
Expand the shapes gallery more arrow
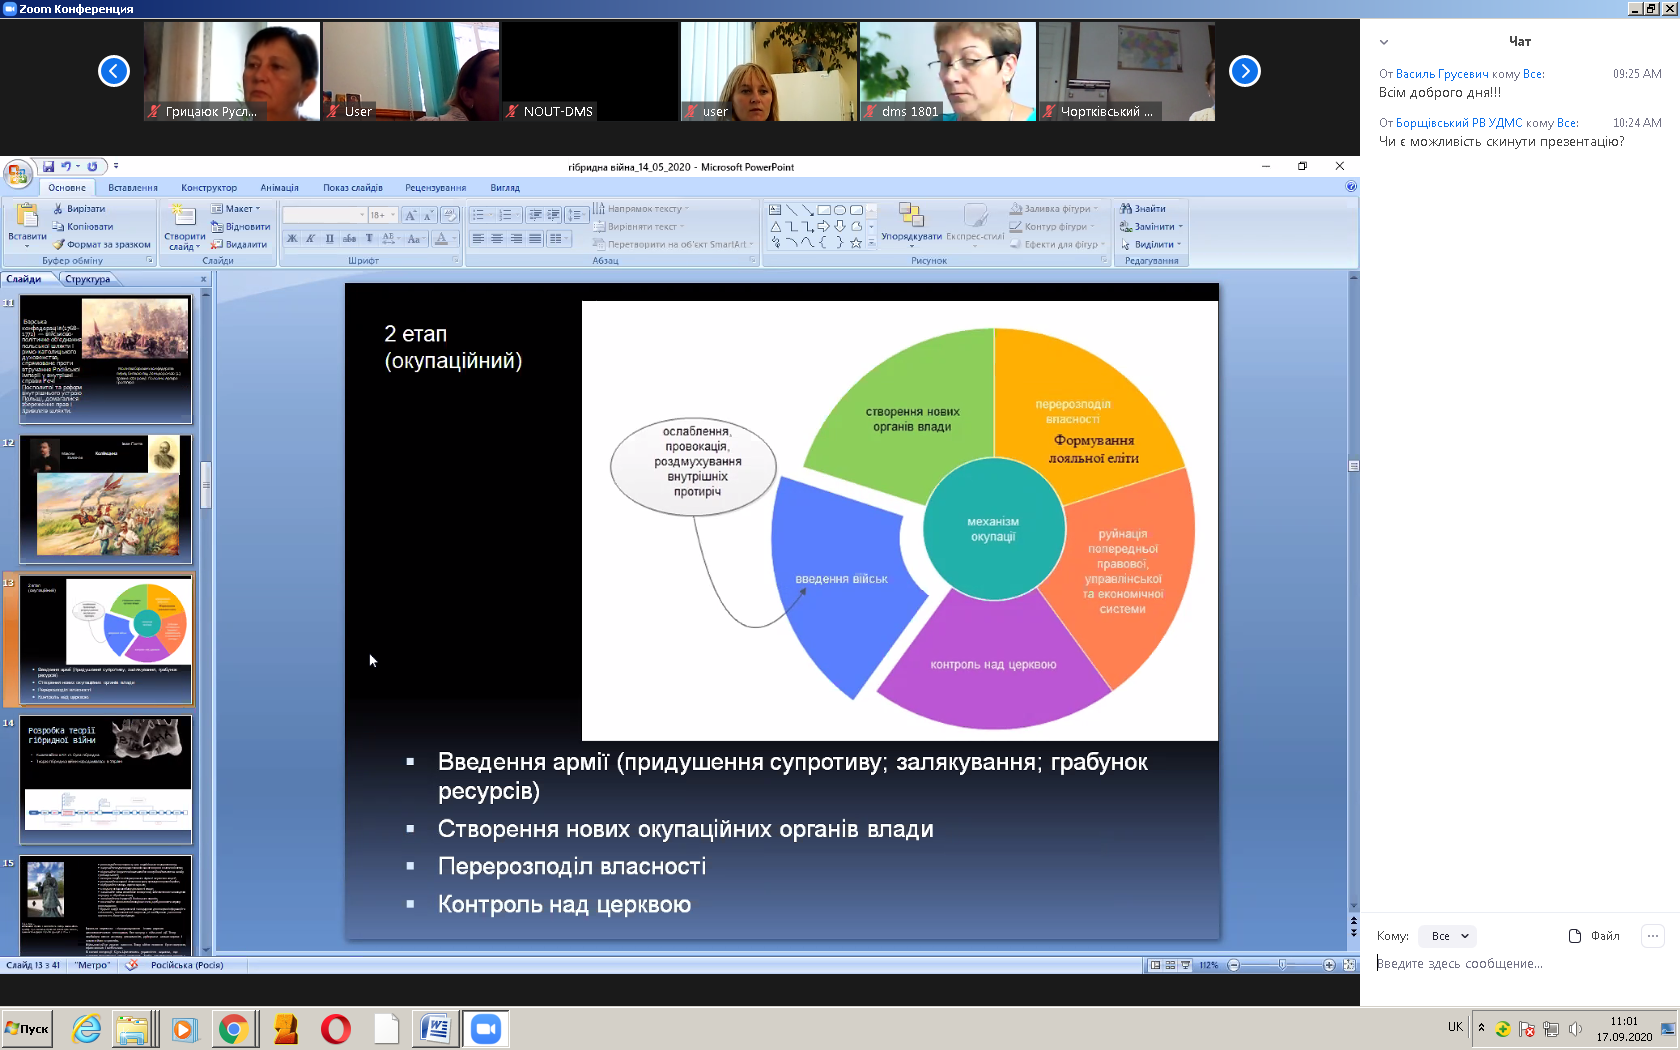pyautogui.click(x=871, y=243)
